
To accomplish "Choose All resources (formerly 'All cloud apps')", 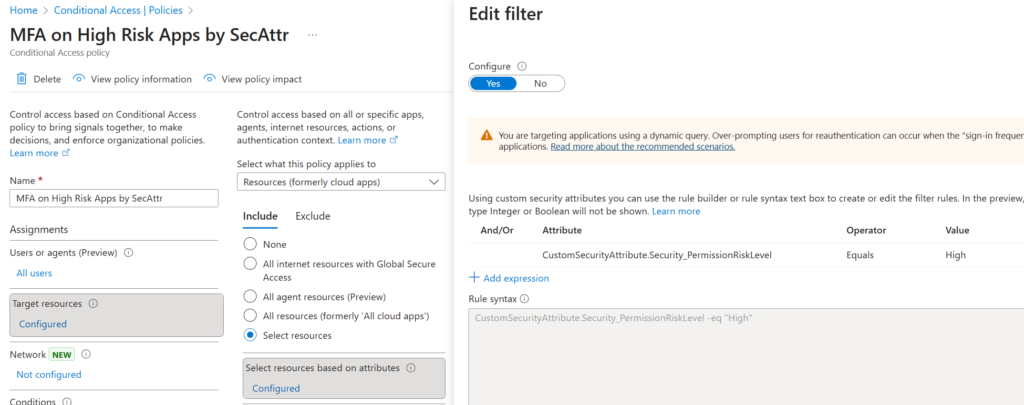I will 250,316.
